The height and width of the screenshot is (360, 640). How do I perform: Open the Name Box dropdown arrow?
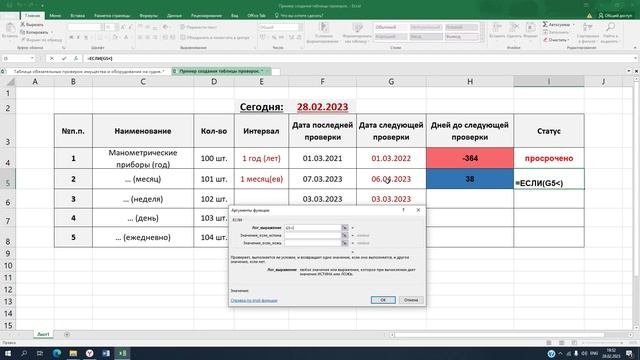32,58
